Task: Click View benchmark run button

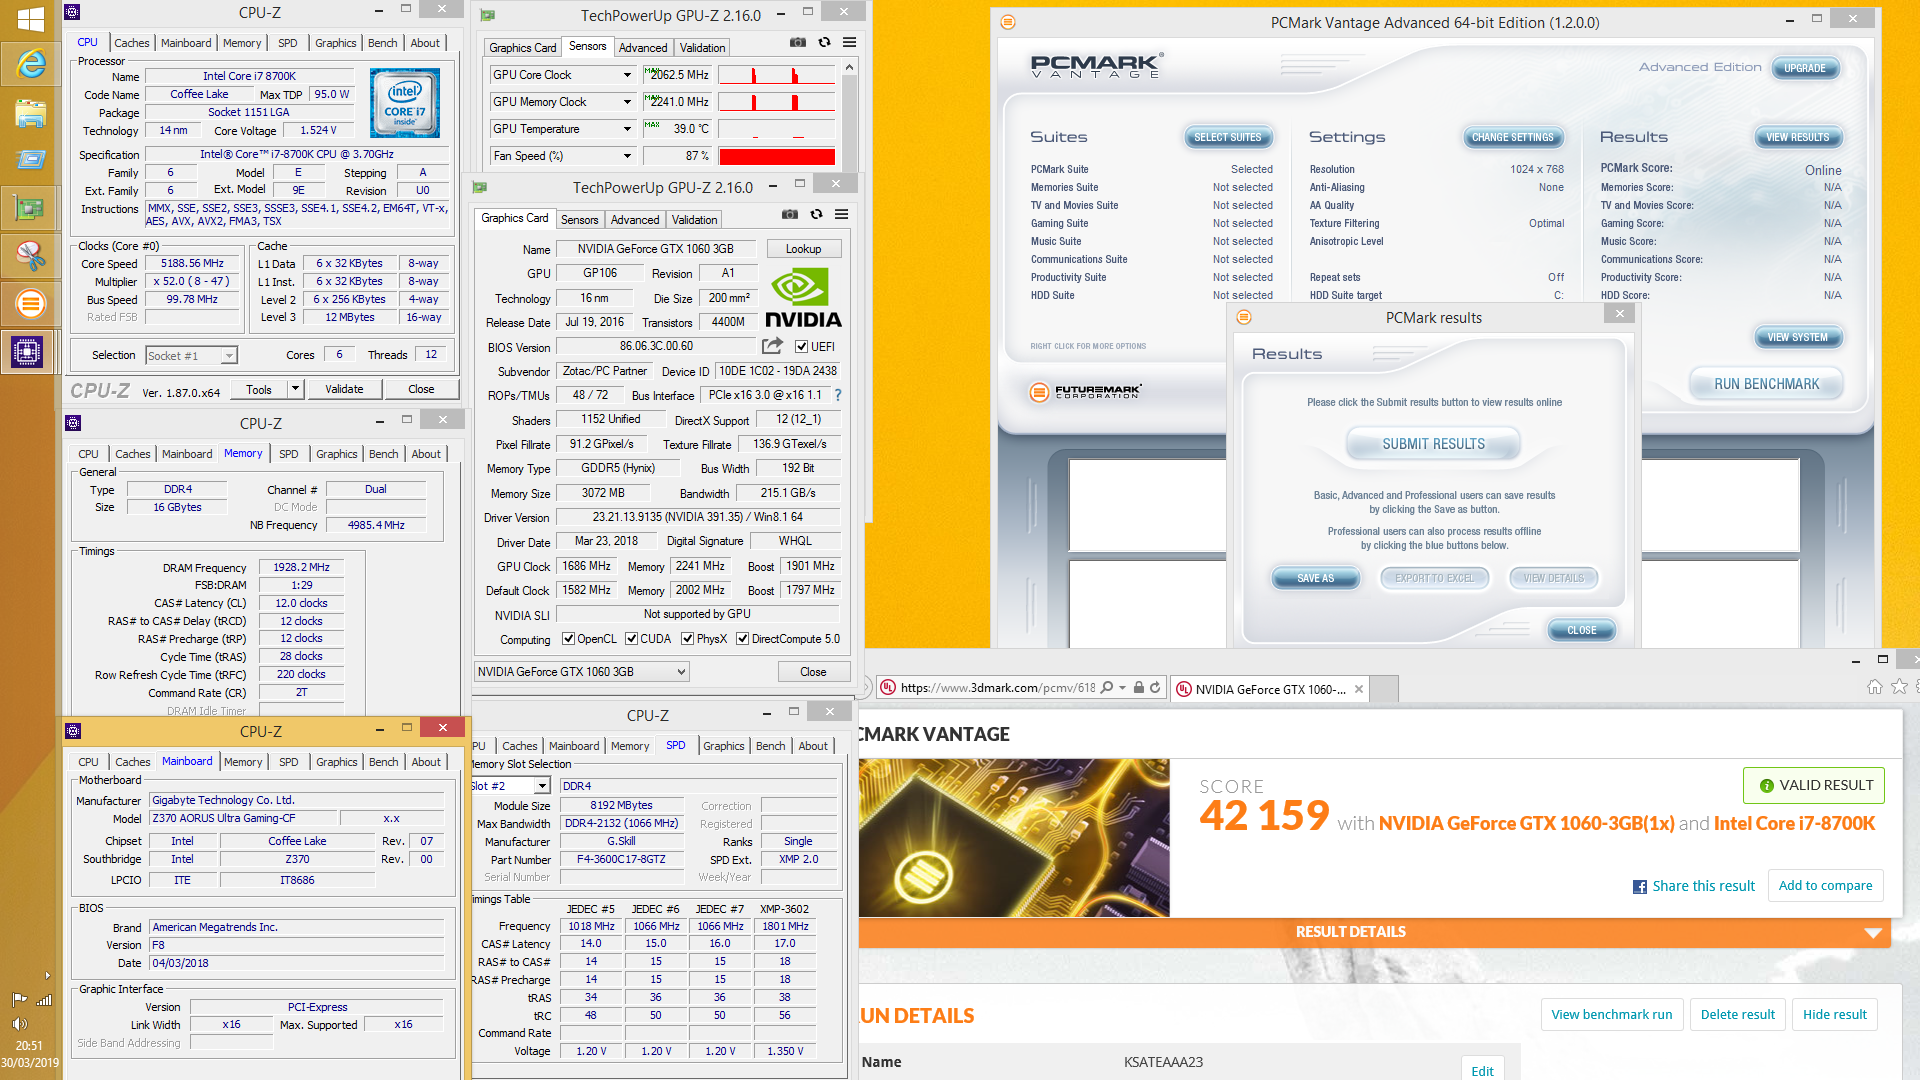Action: [1611, 1014]
